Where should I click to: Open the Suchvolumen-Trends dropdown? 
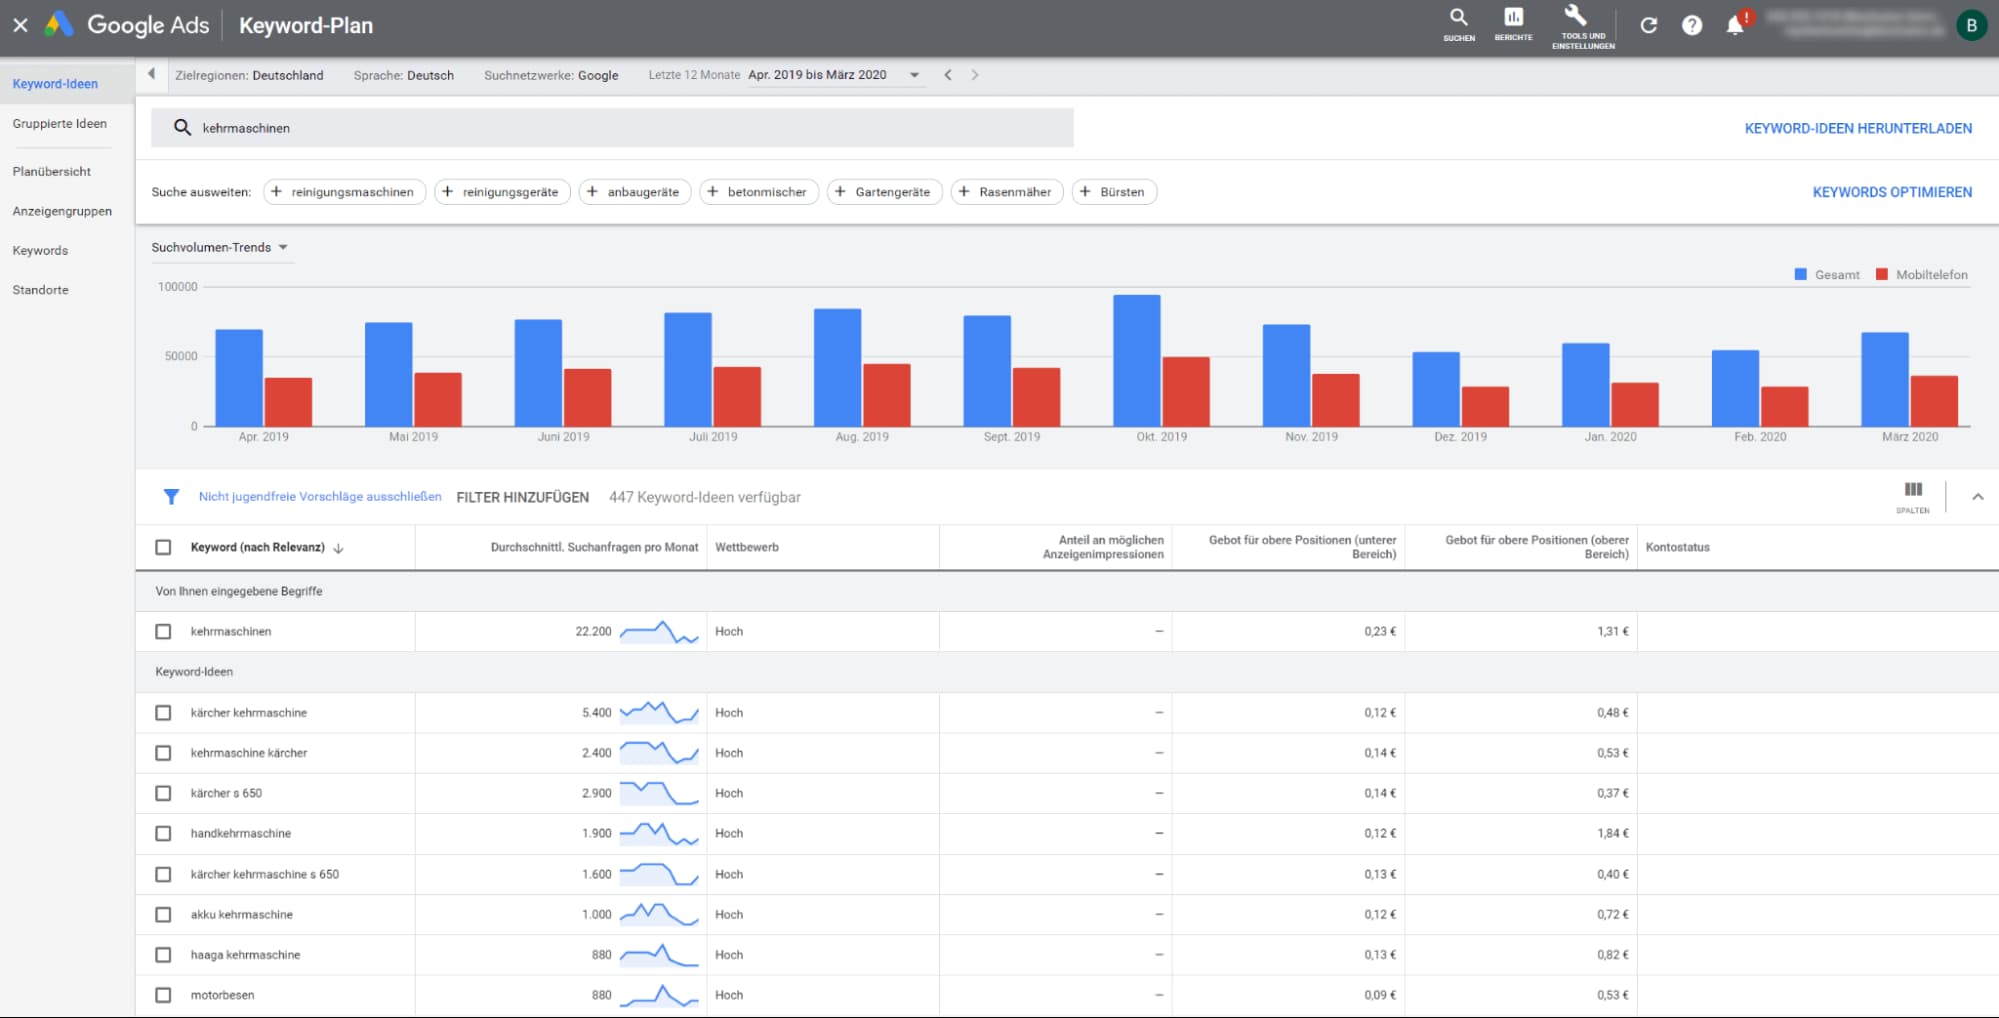tap(220, 247)
